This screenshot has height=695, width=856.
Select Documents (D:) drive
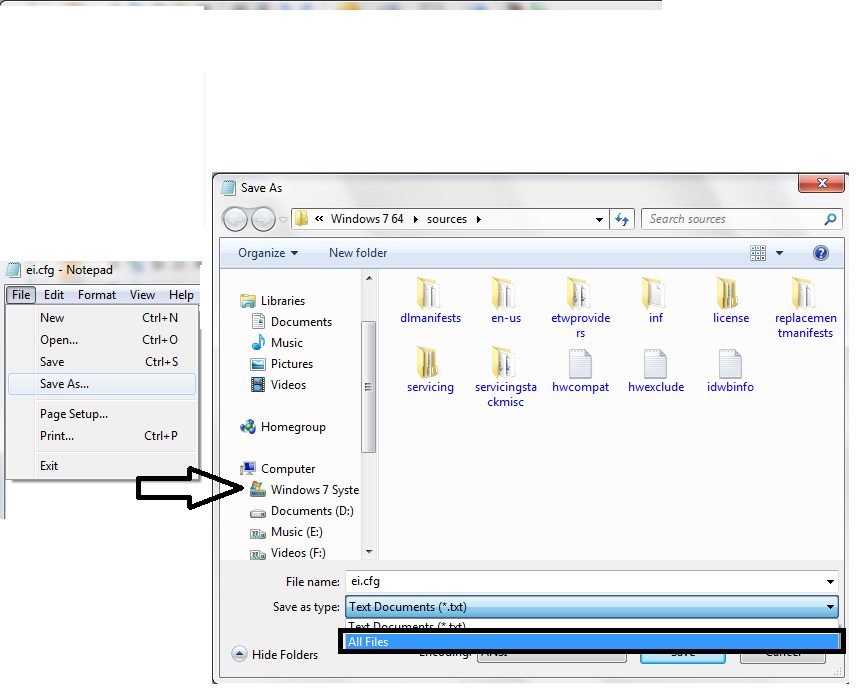pos(301,511)
